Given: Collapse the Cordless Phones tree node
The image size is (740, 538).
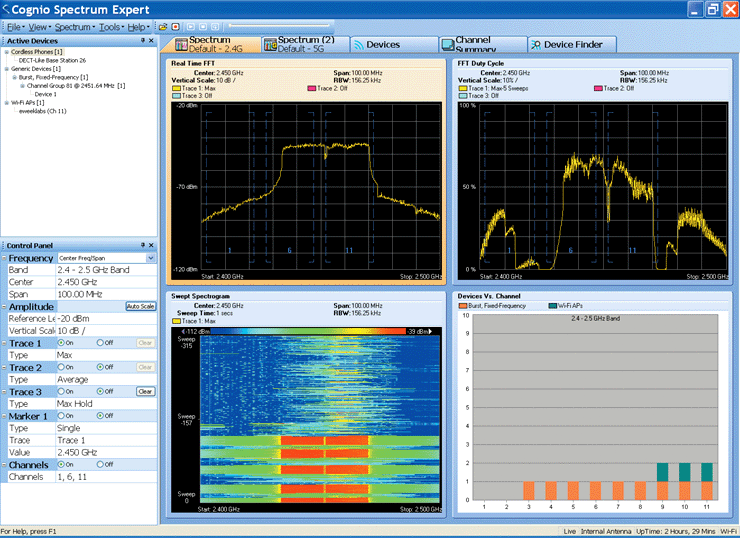Looking at the screenshot, I should tap(7, 52).
